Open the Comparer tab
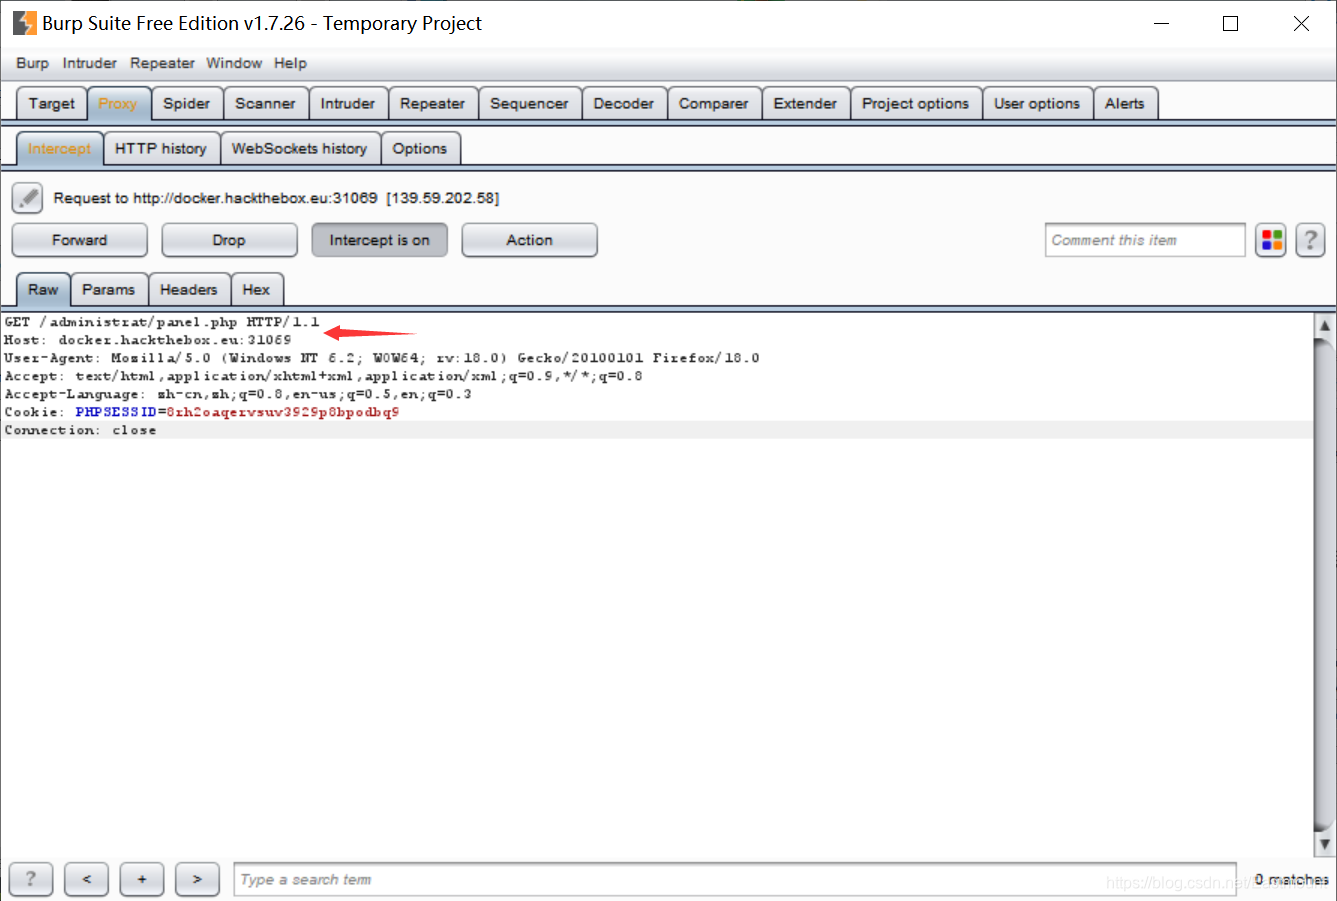 click(x=713, y=104)
